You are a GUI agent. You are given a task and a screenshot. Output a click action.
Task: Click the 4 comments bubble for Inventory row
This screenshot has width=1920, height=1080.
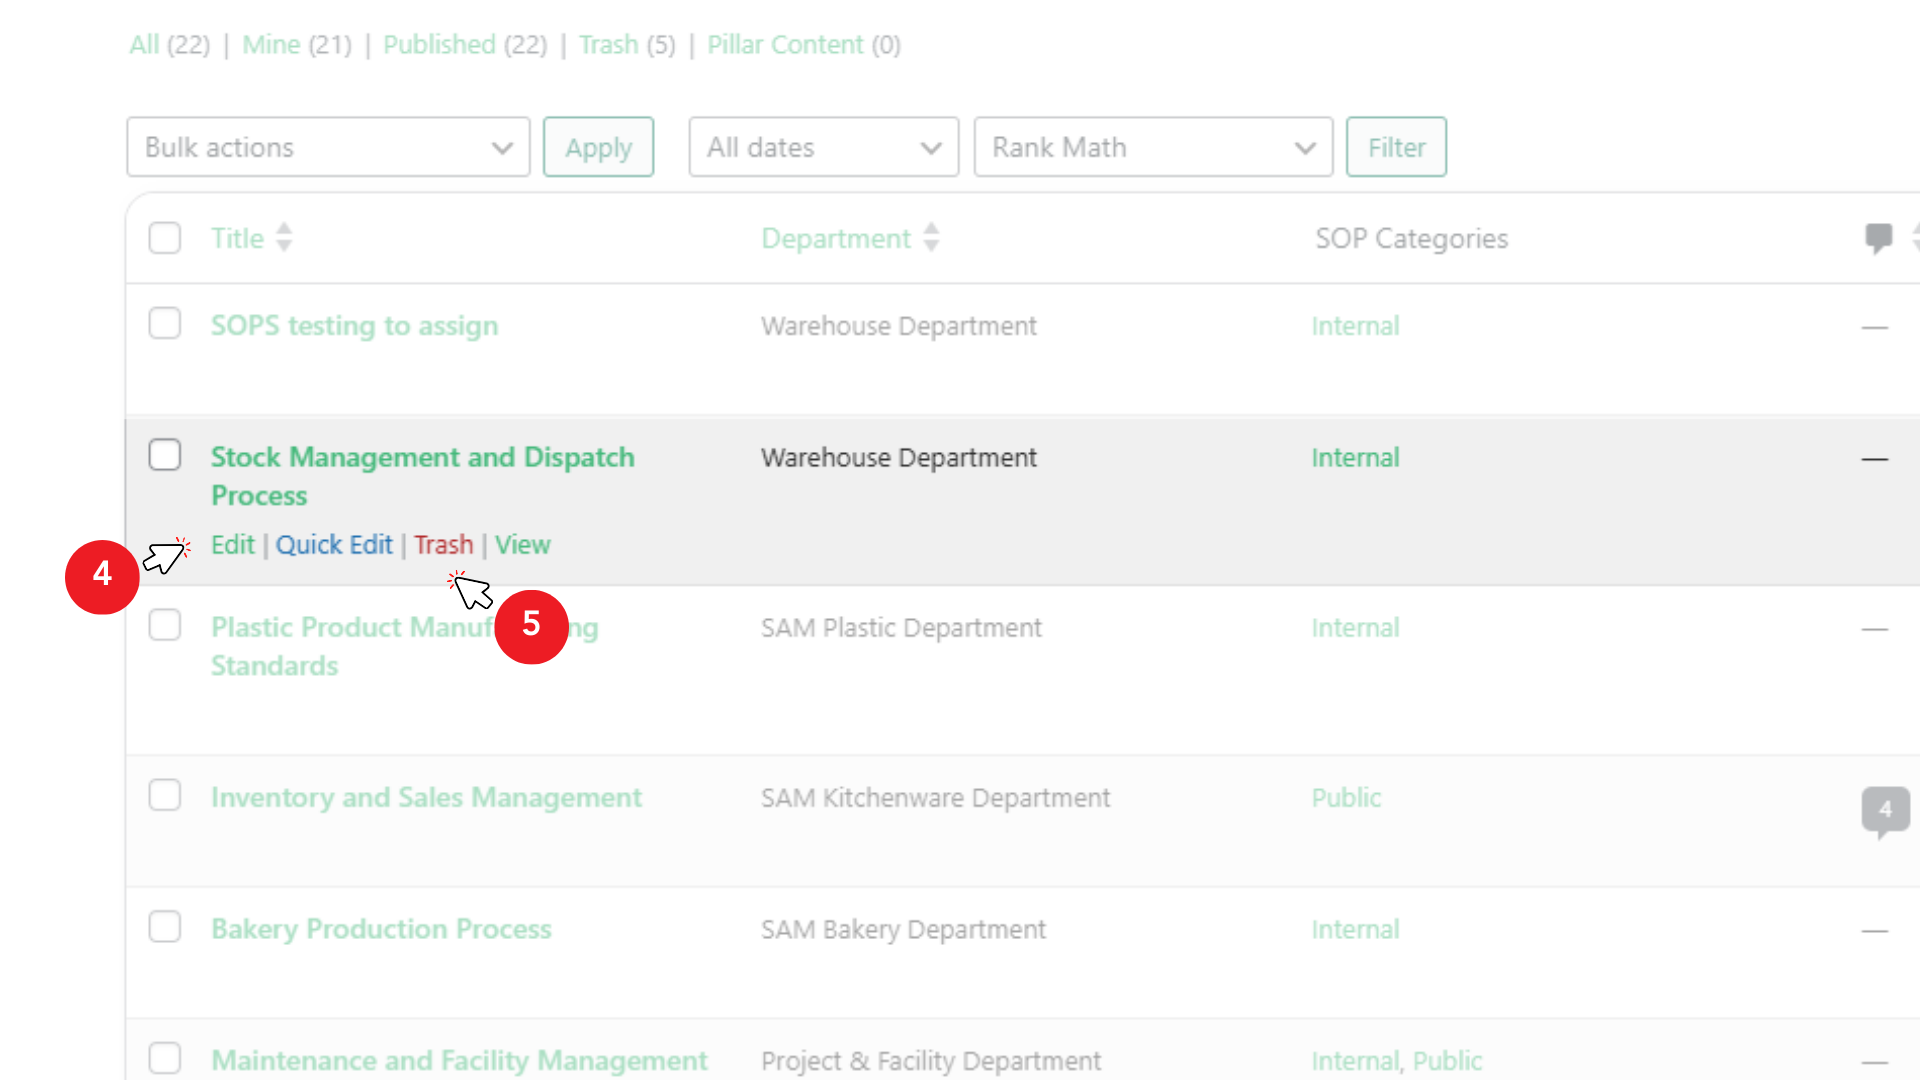1885,809
